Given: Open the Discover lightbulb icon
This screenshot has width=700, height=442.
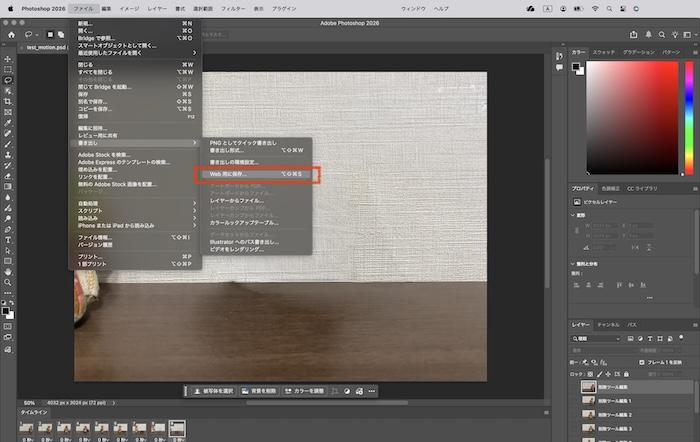Looking at the screenshot, I should pos(675,35).
